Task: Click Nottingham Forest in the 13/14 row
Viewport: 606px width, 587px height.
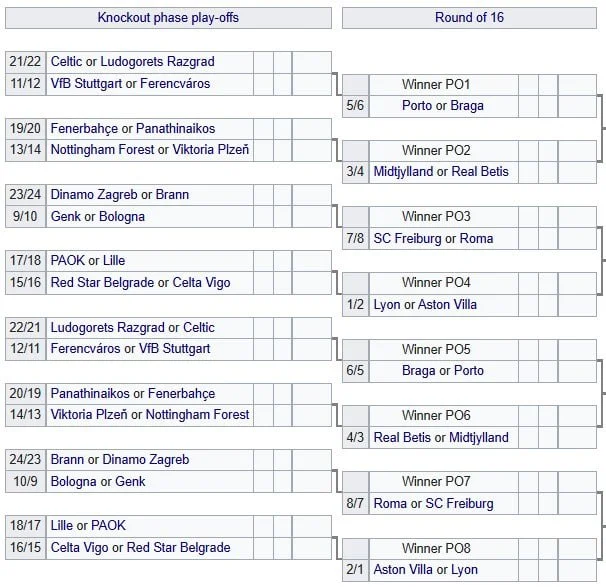Action: [102, 150]
